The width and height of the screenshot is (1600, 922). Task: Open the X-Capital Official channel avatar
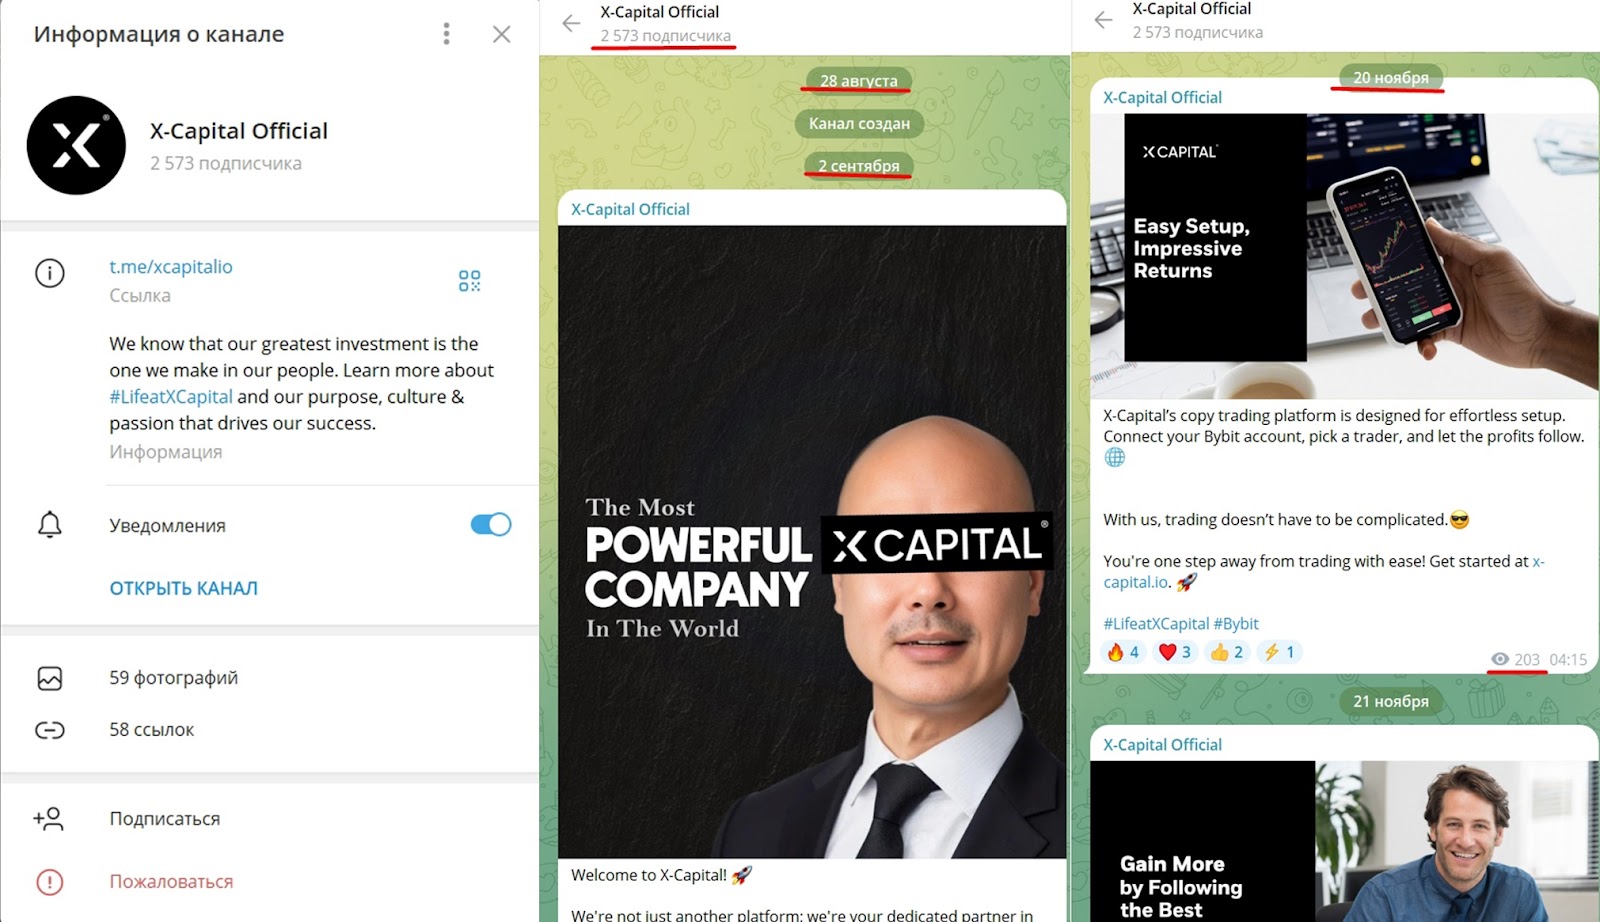click(x=76, y=145)
